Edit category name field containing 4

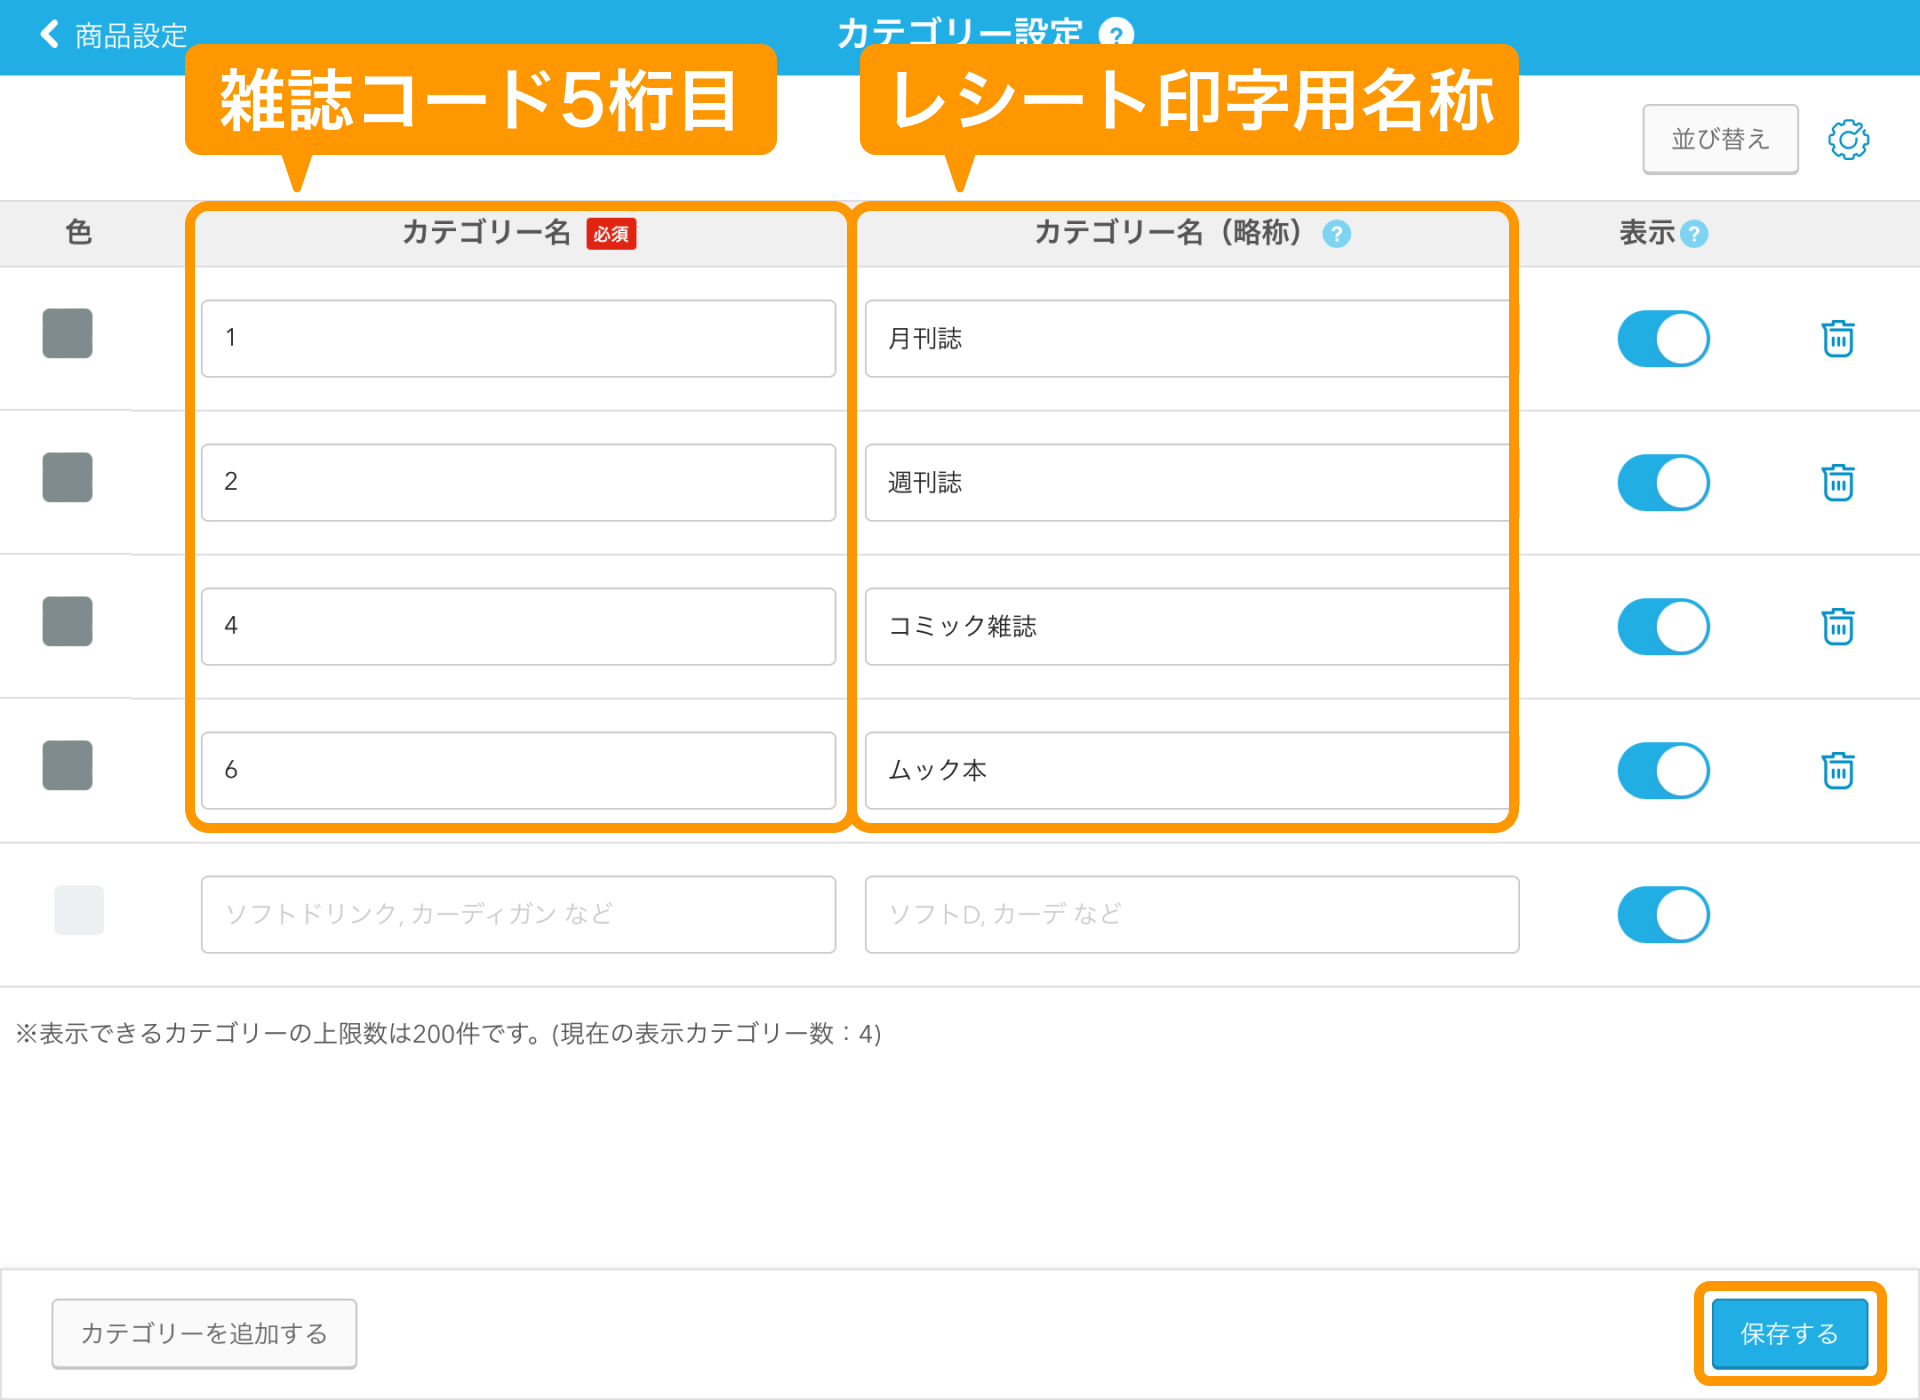tap(518, 627)
